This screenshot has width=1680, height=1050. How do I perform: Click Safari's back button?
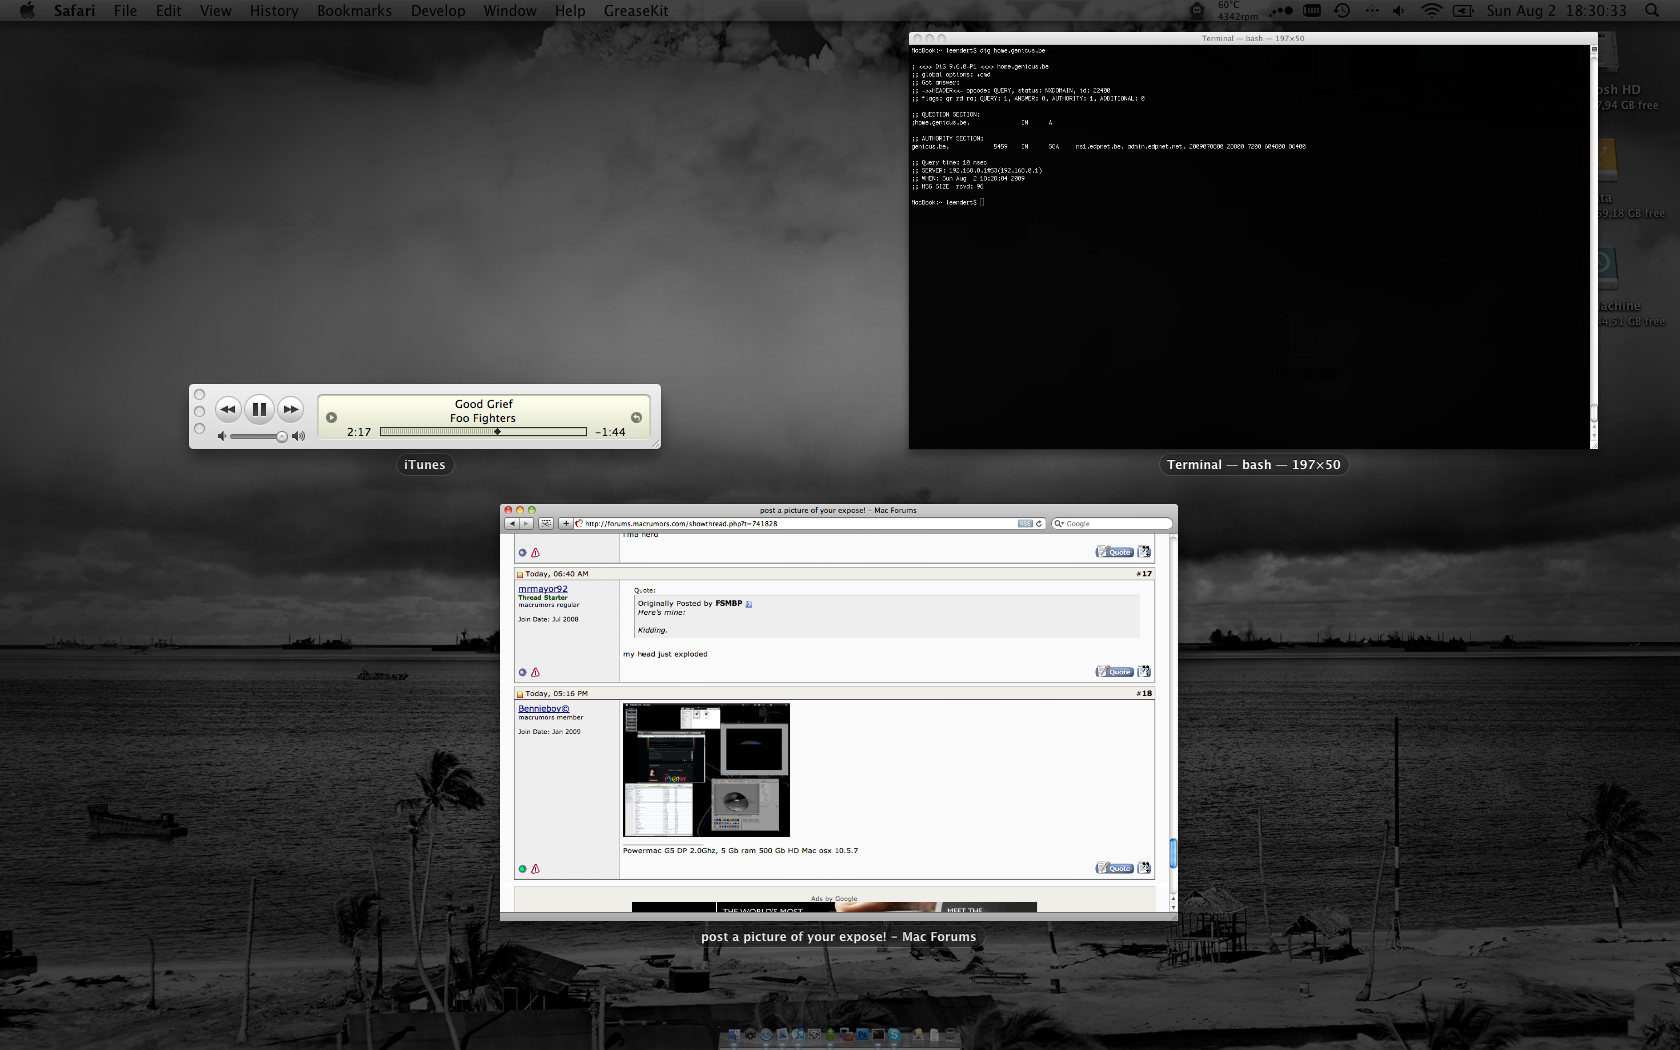512,523
